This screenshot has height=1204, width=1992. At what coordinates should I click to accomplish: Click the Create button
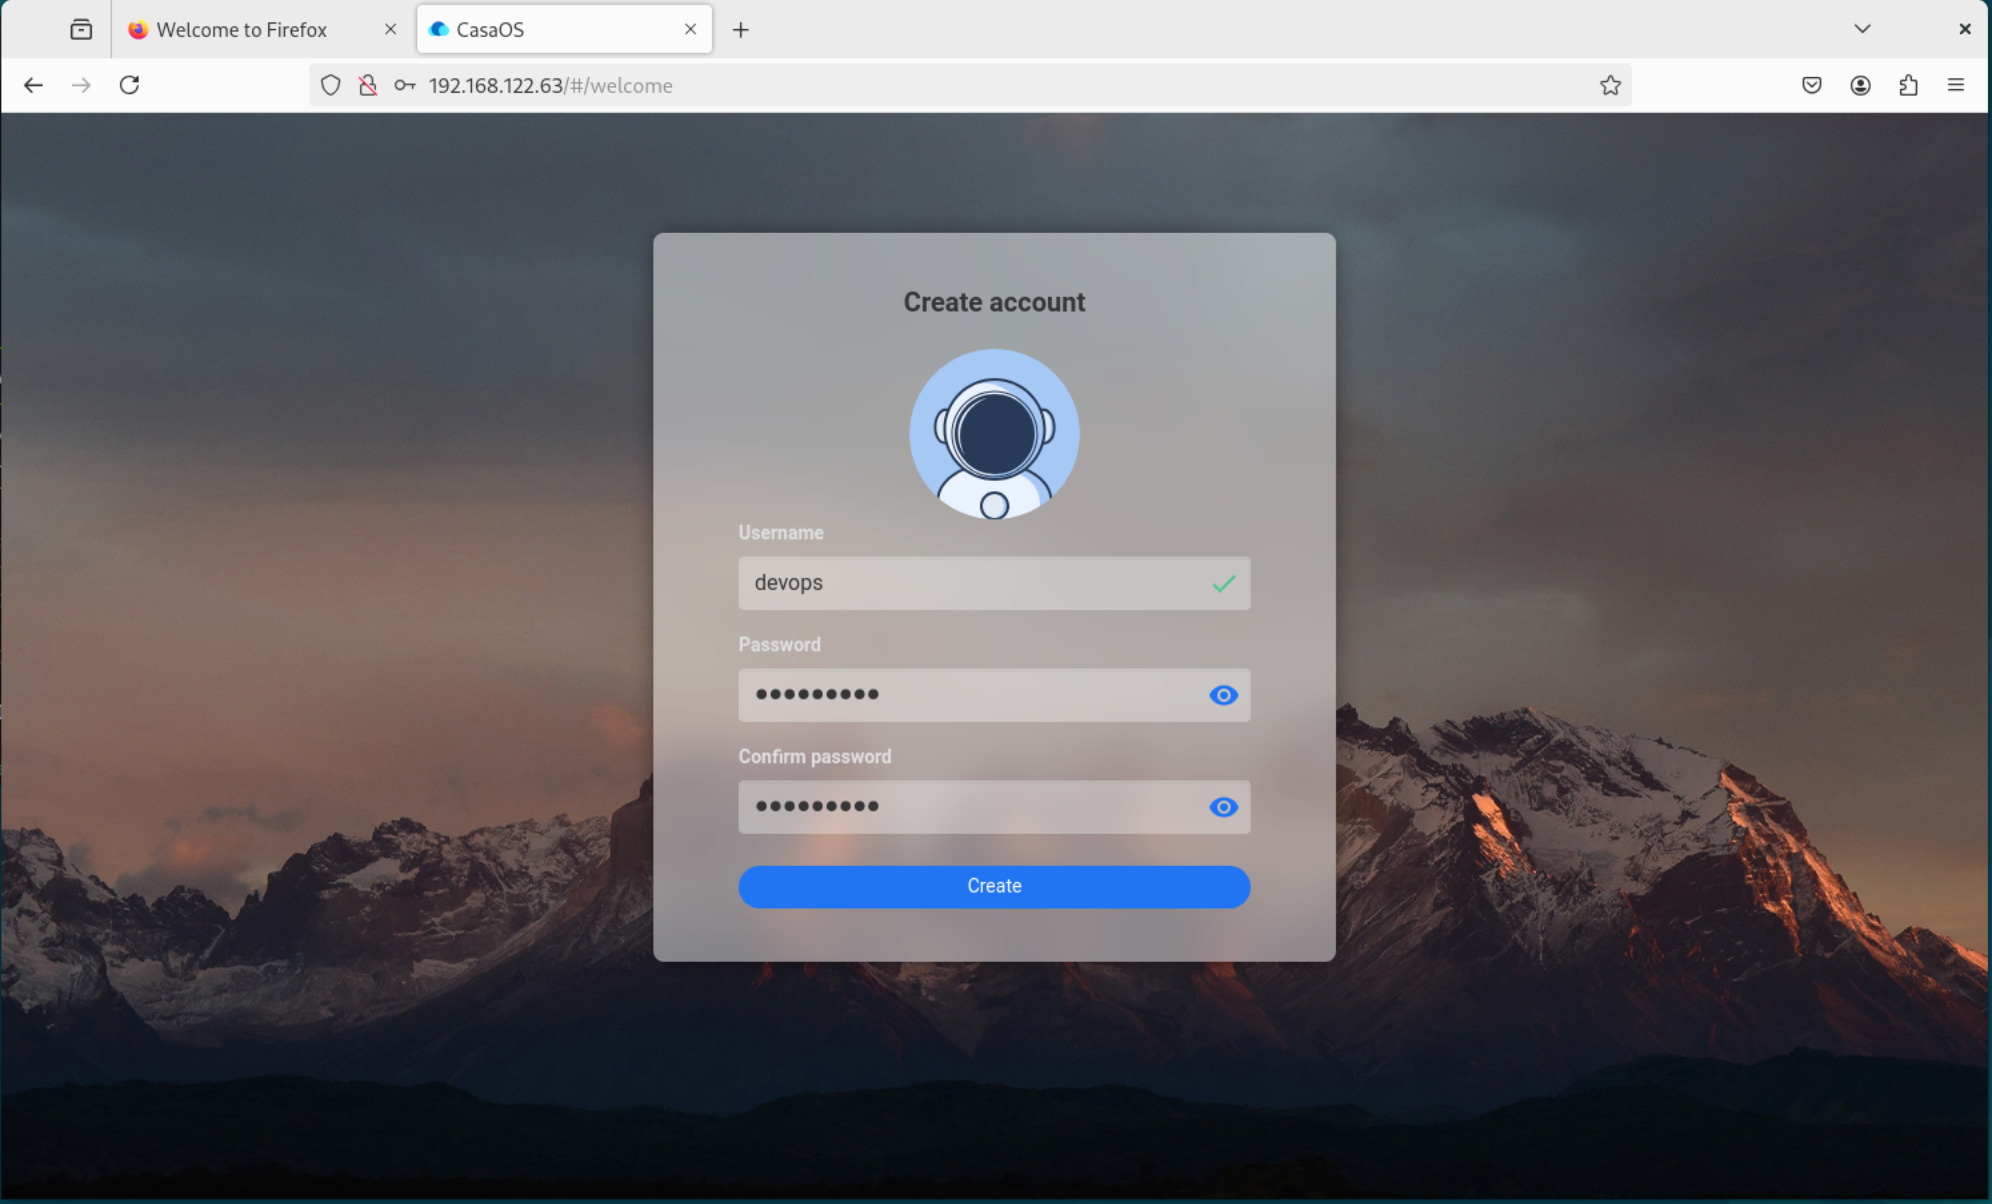coord(993,886)
